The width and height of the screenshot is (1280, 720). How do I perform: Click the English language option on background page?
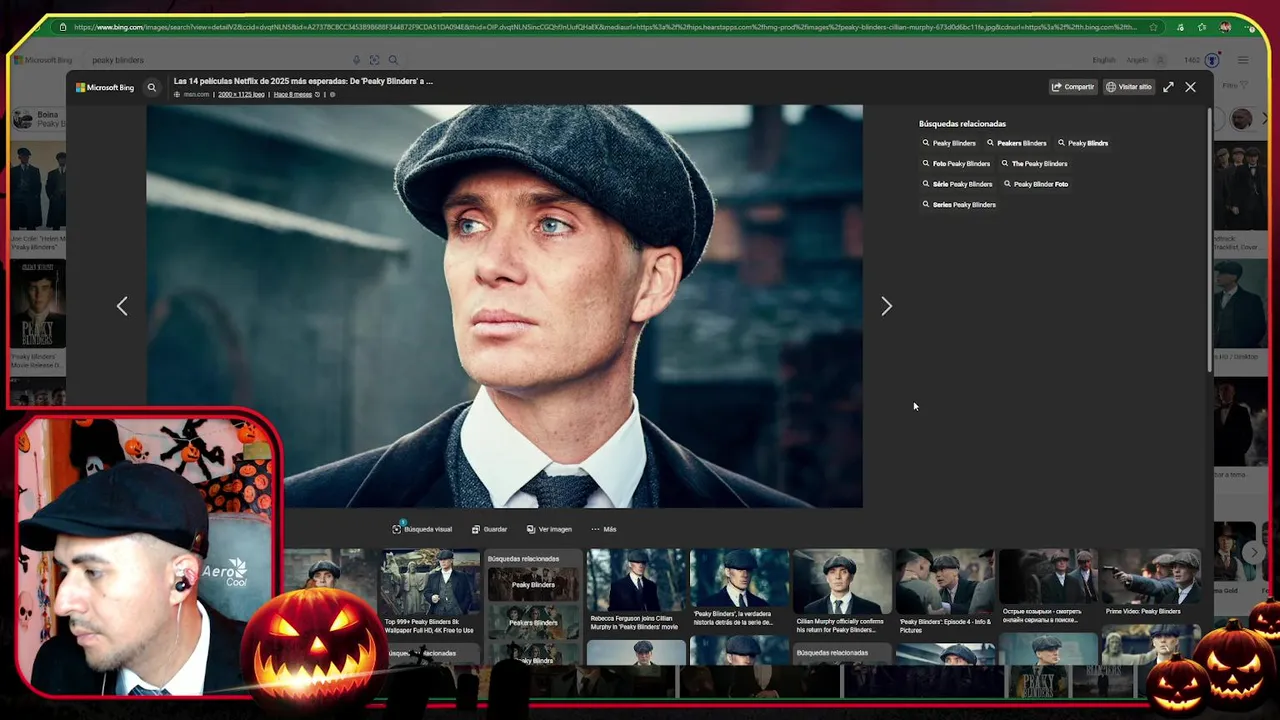tap(1104, 60)
